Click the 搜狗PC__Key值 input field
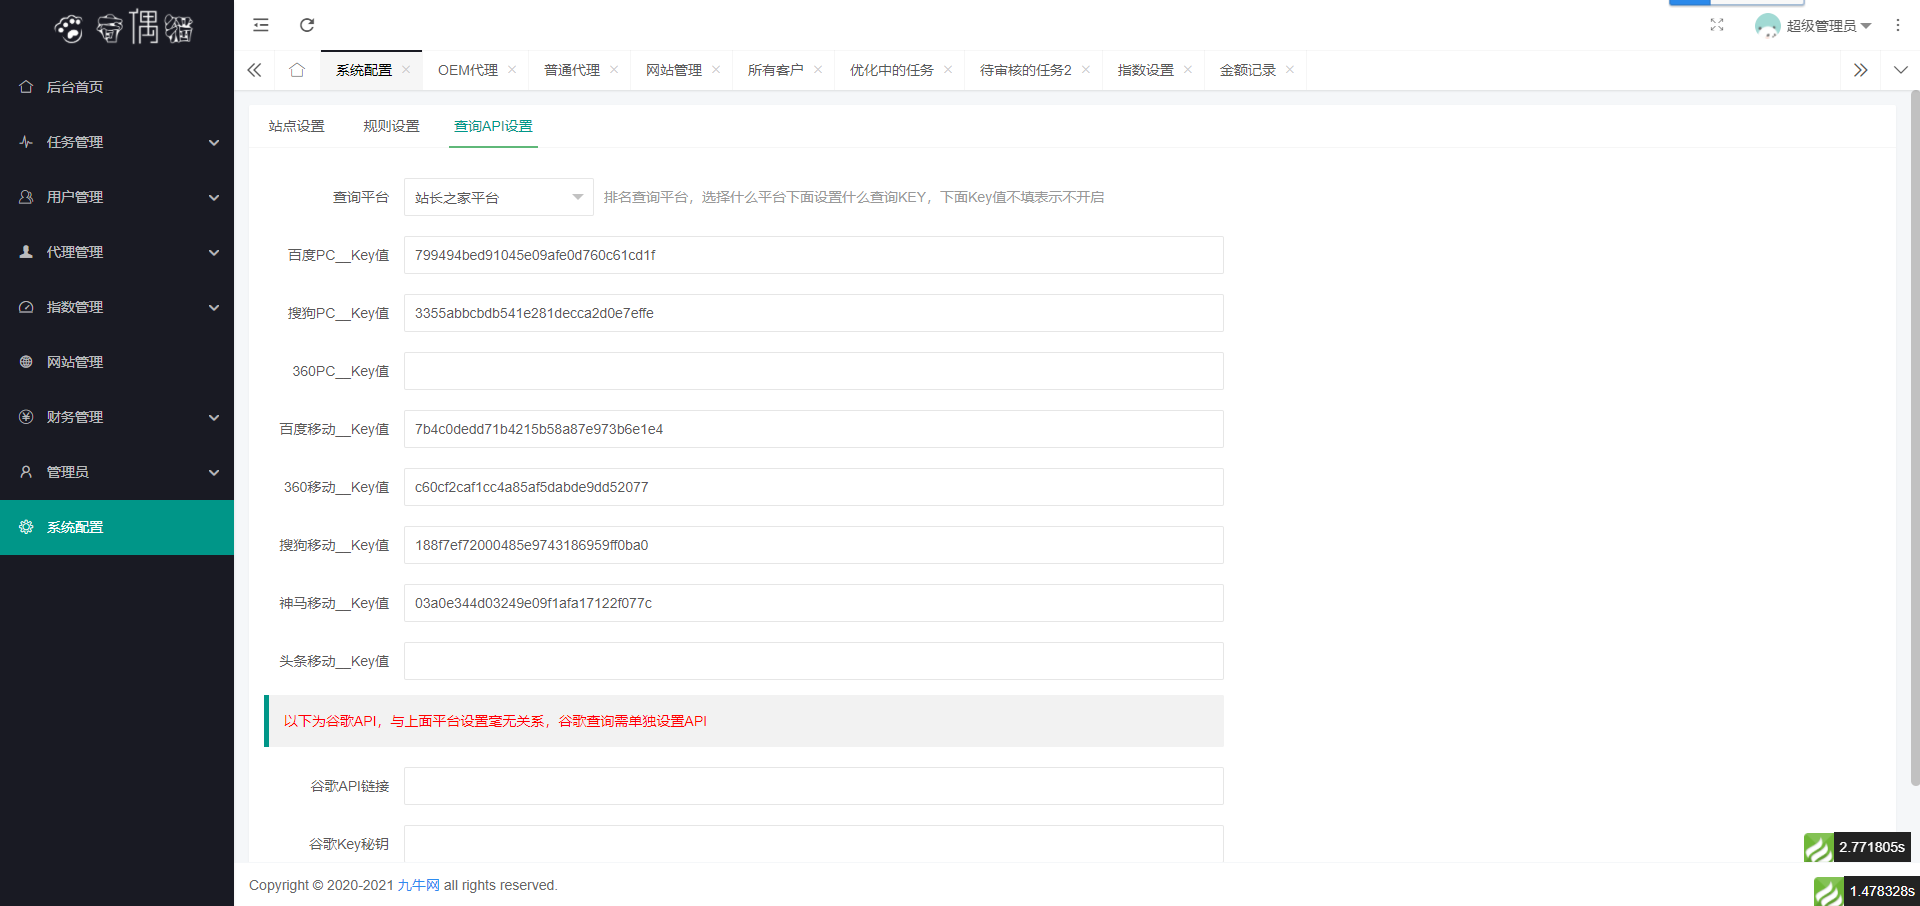The image size is (1920, 906). point(814,313)
